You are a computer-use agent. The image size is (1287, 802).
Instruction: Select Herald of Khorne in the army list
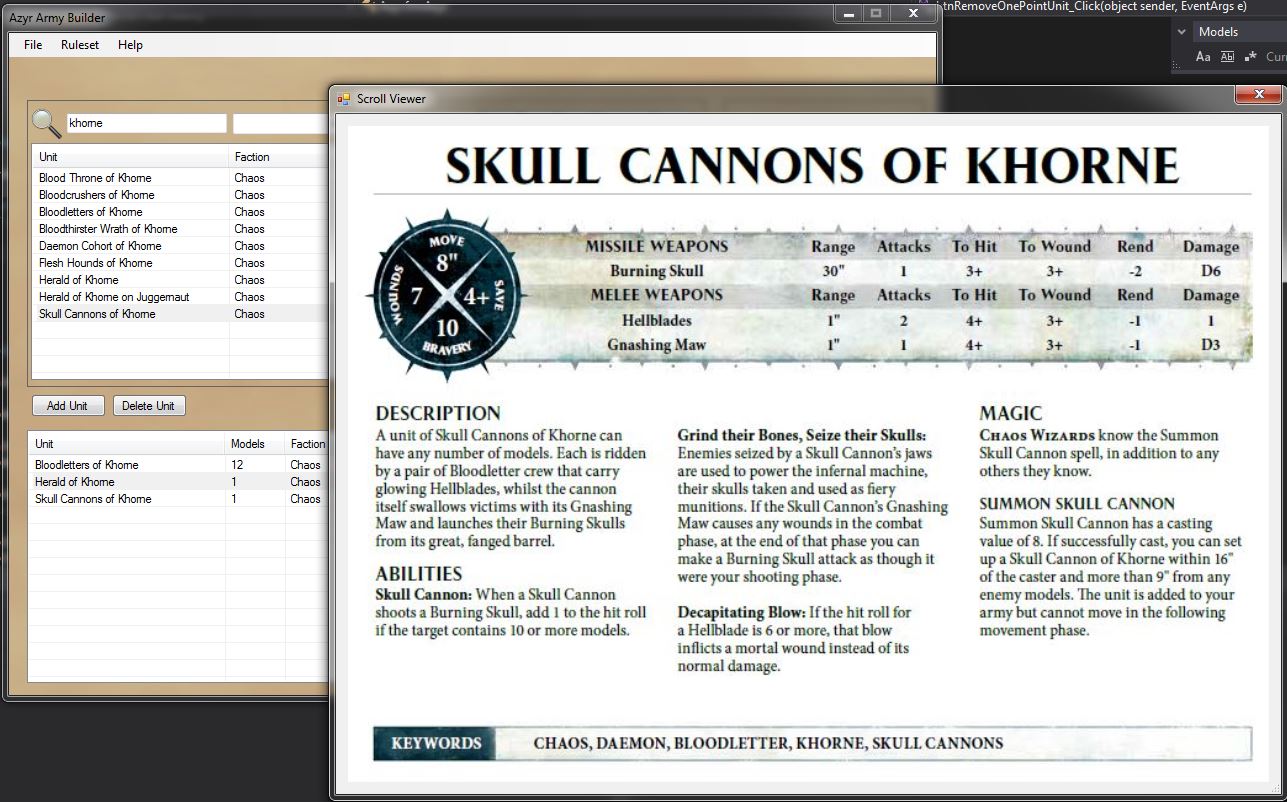pos(179,482)
